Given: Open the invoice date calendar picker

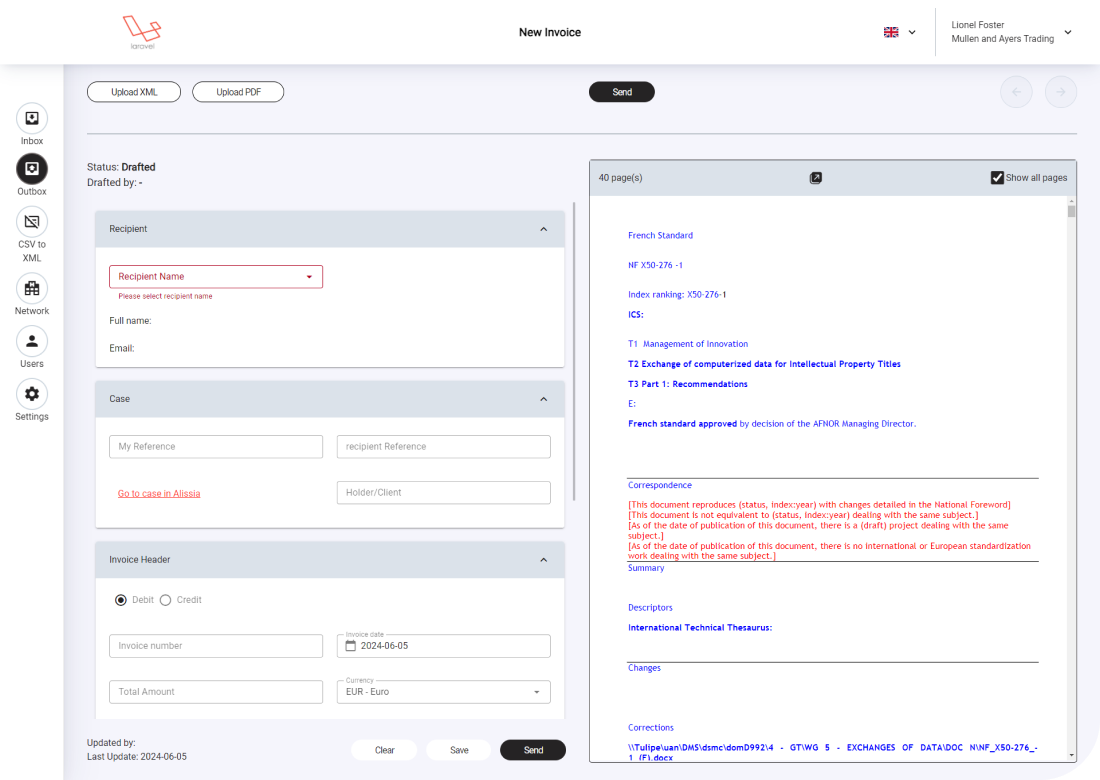Looking at the screenshot, I should point(351,646).
